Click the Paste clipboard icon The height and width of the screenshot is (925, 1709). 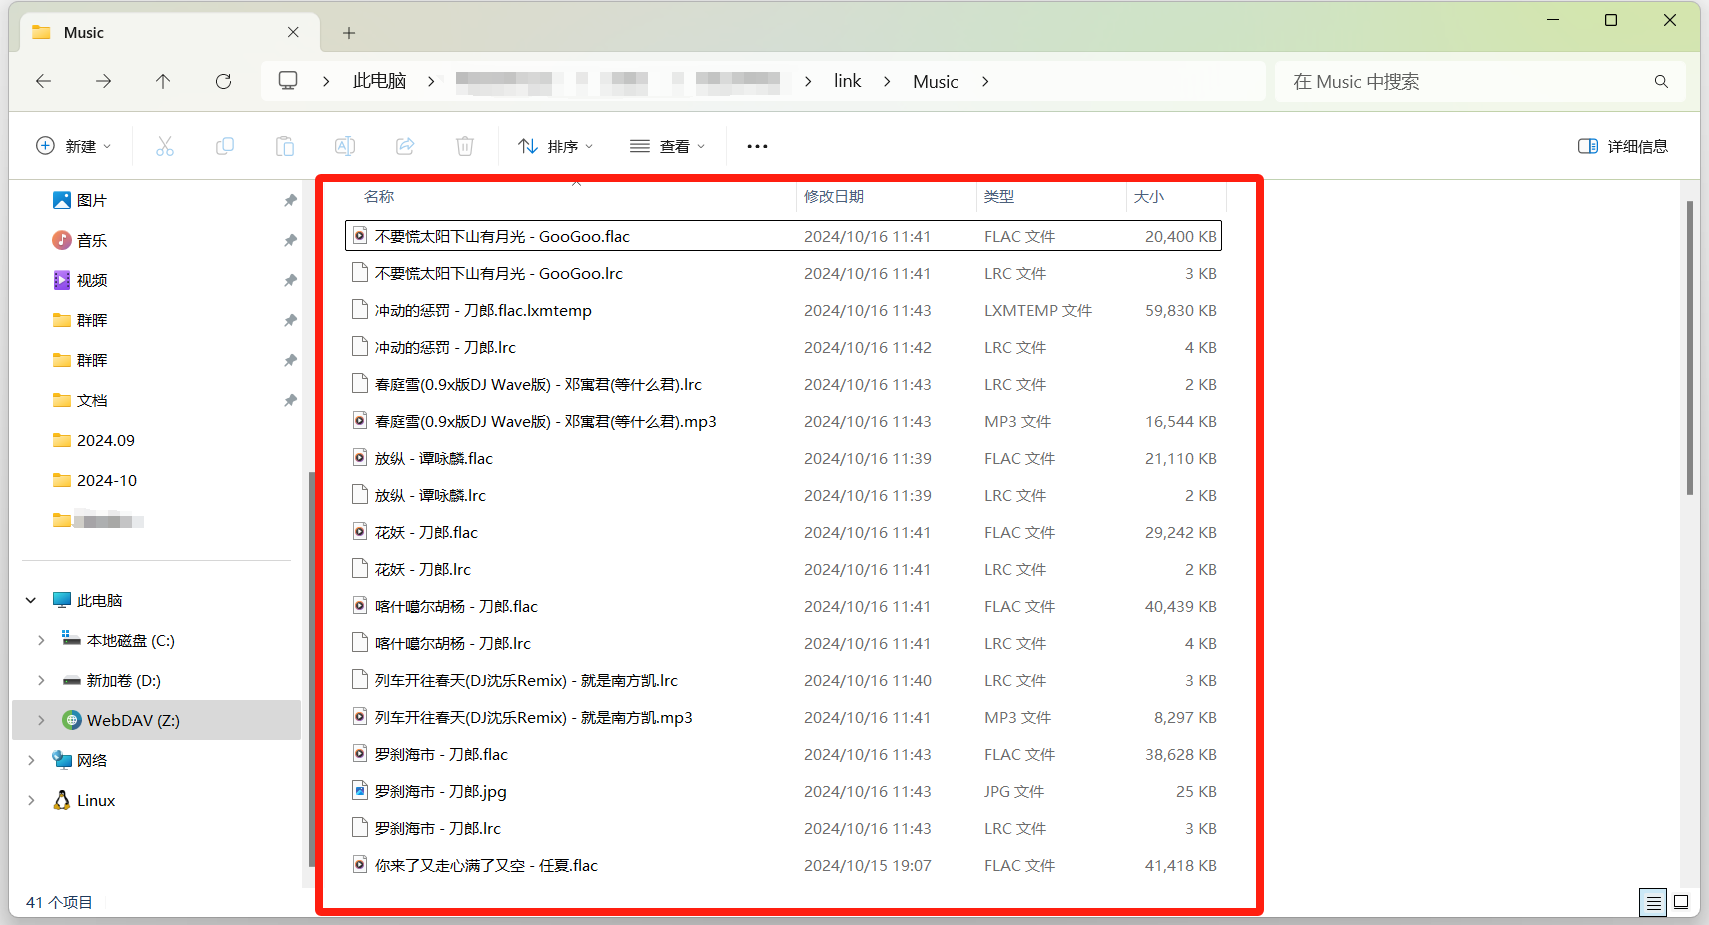click(285, 146)
